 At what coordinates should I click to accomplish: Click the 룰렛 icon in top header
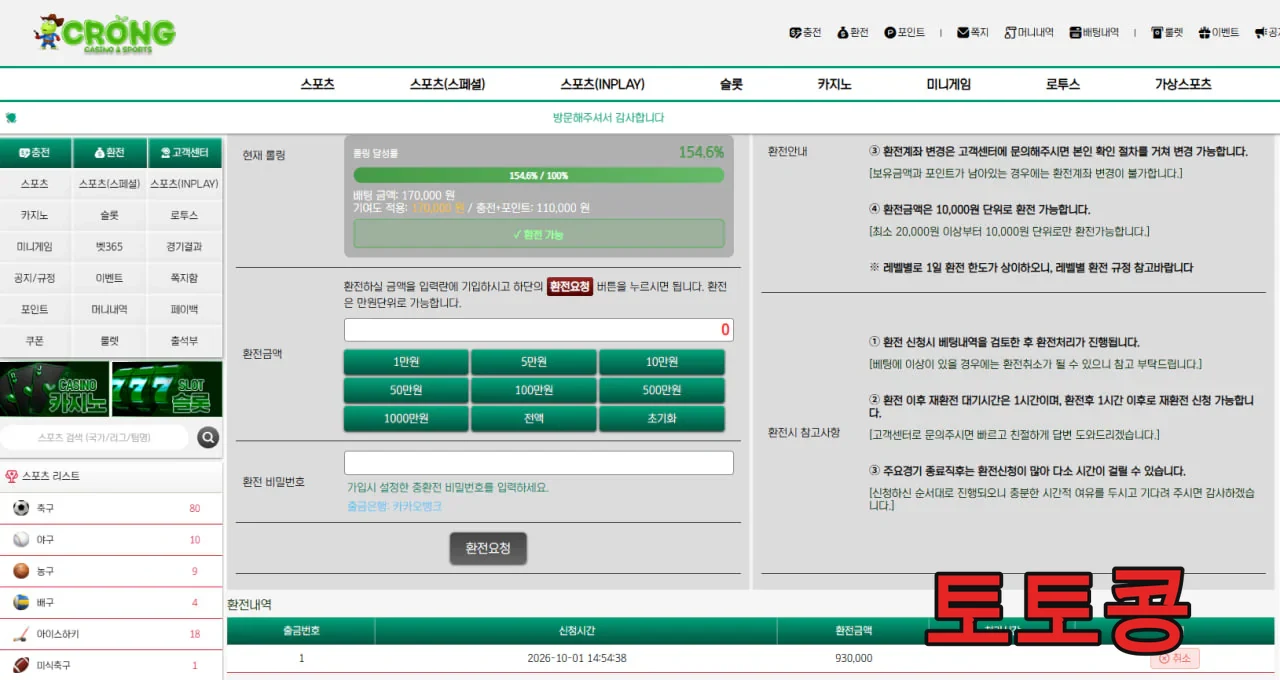pos(1157,32)
